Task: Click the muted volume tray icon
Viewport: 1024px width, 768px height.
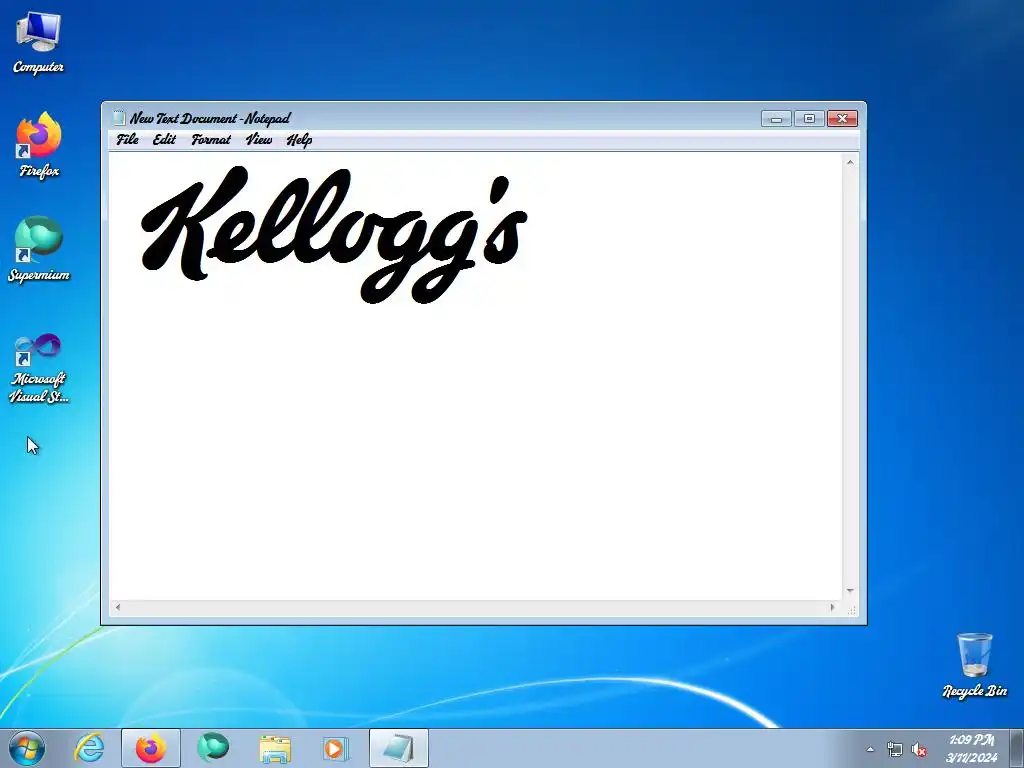Action: [x=919, y=750]
